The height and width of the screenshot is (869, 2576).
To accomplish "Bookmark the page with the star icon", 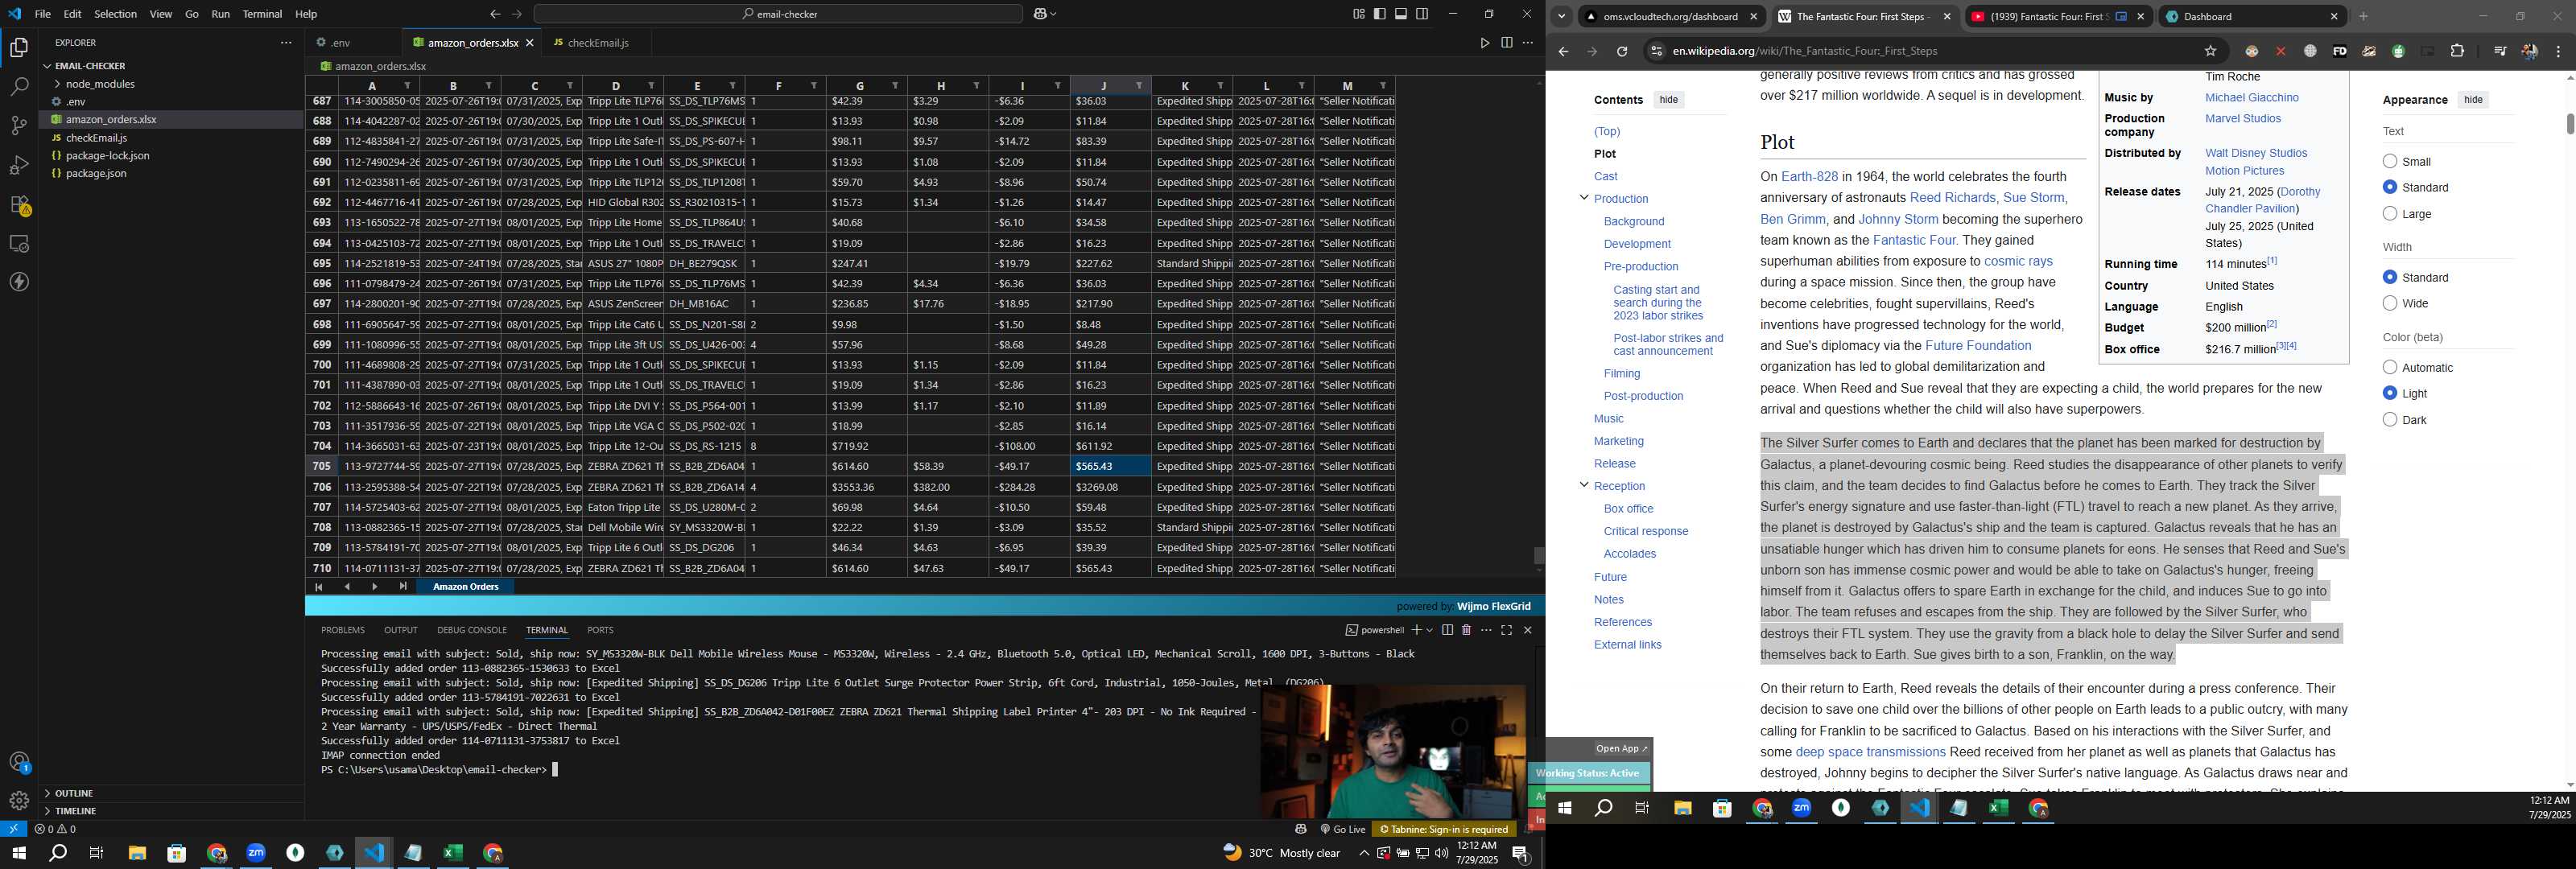I will click(x=2210, y=52).
